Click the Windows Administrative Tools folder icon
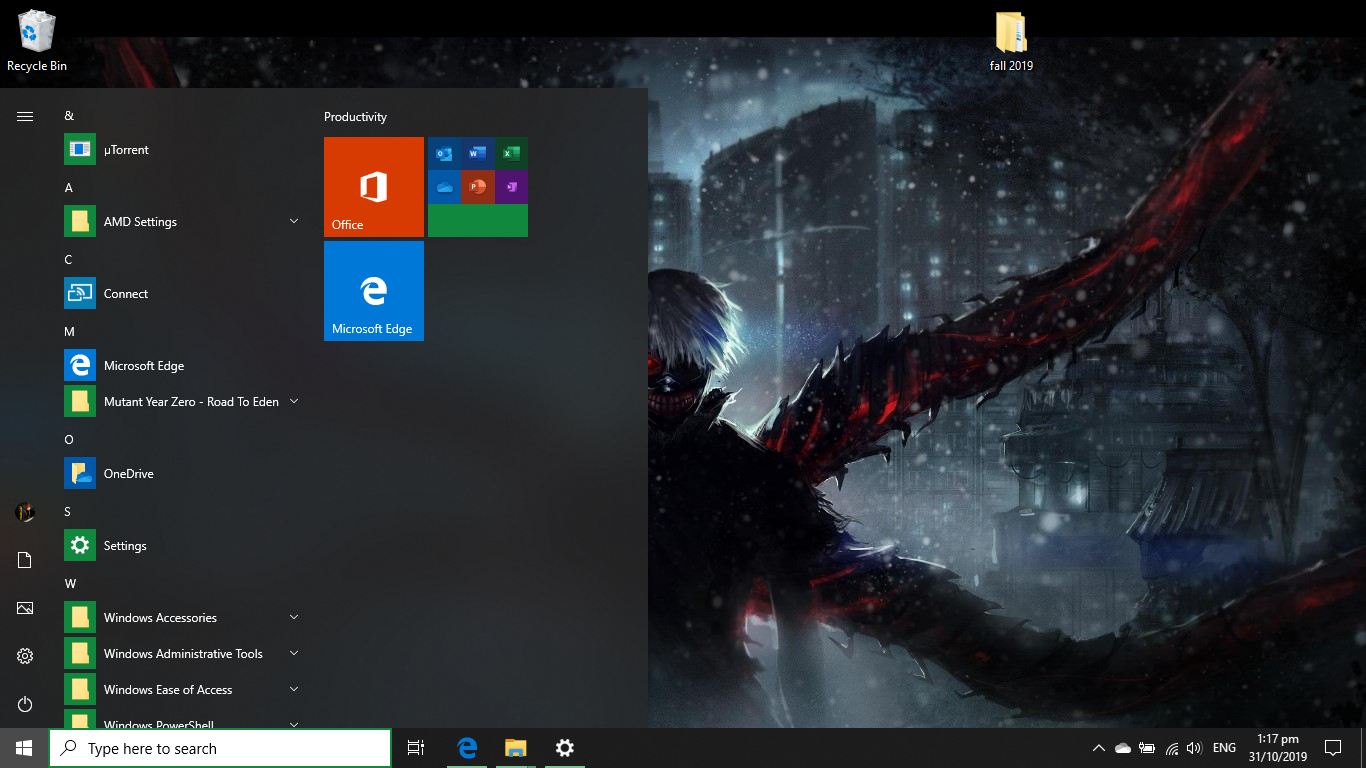Image resolution: width=1366 pixels, height=768 pixels. pos(80,653)
